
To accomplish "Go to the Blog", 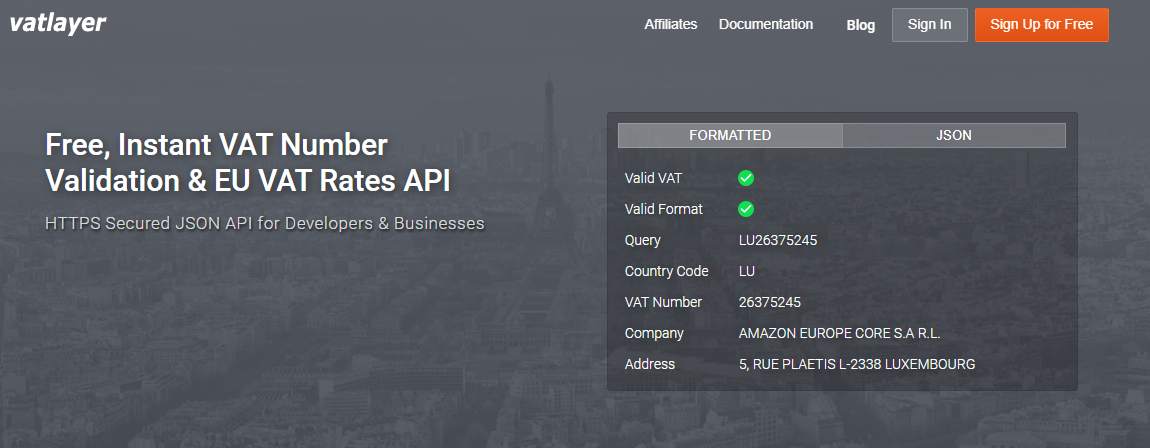I will 860,25.
